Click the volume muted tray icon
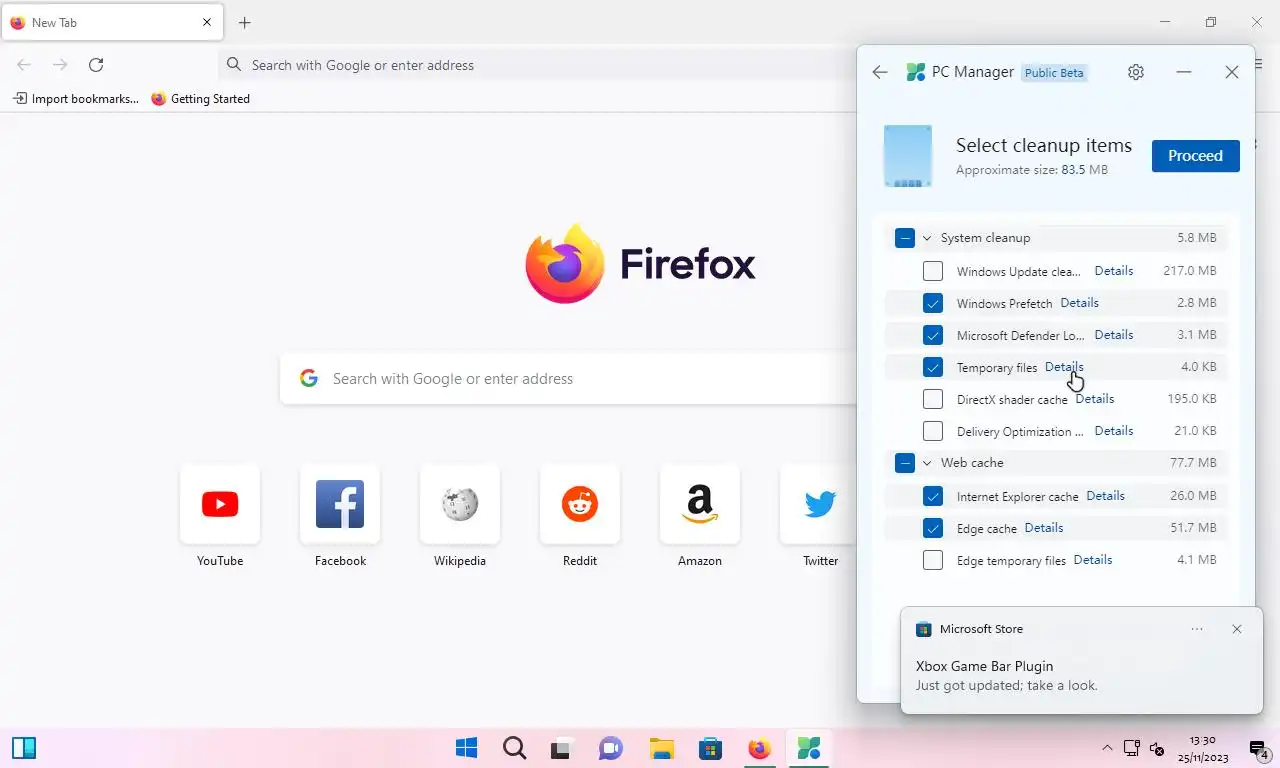 pyautogui.click(x=1158, y=748)
